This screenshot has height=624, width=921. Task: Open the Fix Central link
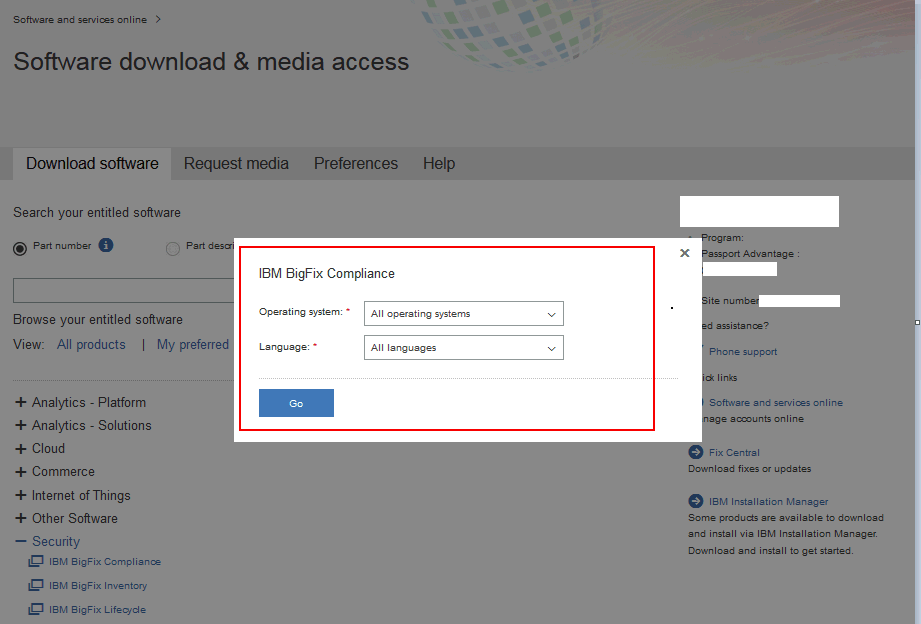(x=734, y=452)
